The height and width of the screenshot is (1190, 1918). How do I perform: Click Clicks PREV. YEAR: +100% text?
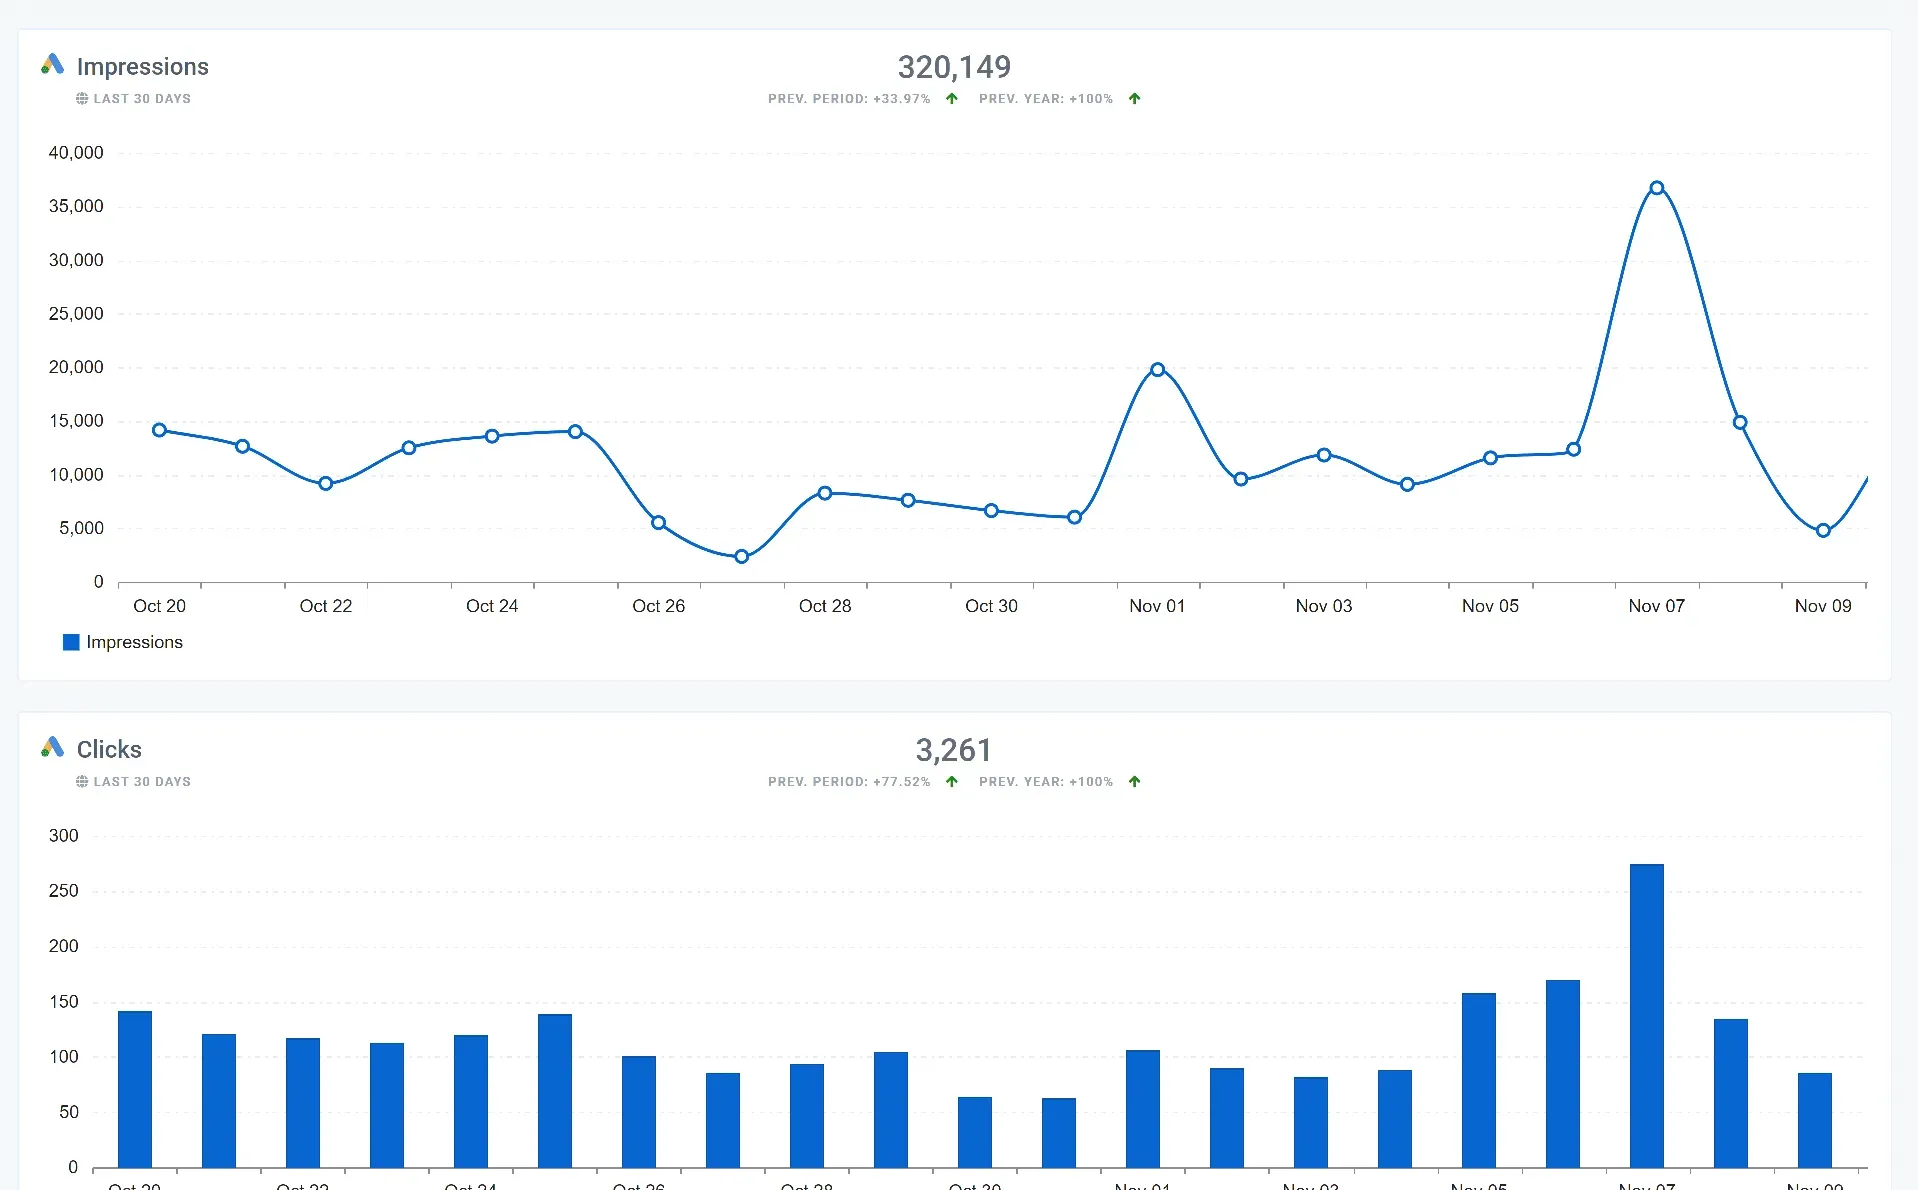1046,782
